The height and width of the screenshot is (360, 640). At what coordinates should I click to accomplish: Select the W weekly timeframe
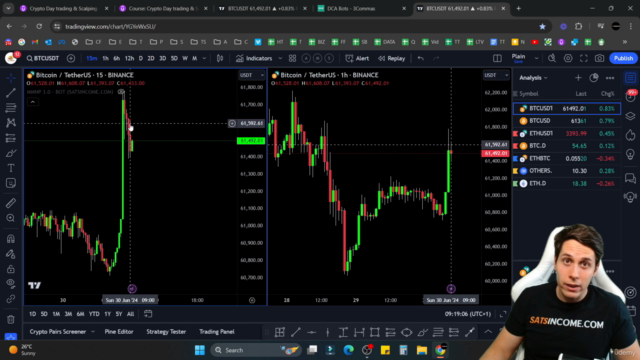click(185, 58)
